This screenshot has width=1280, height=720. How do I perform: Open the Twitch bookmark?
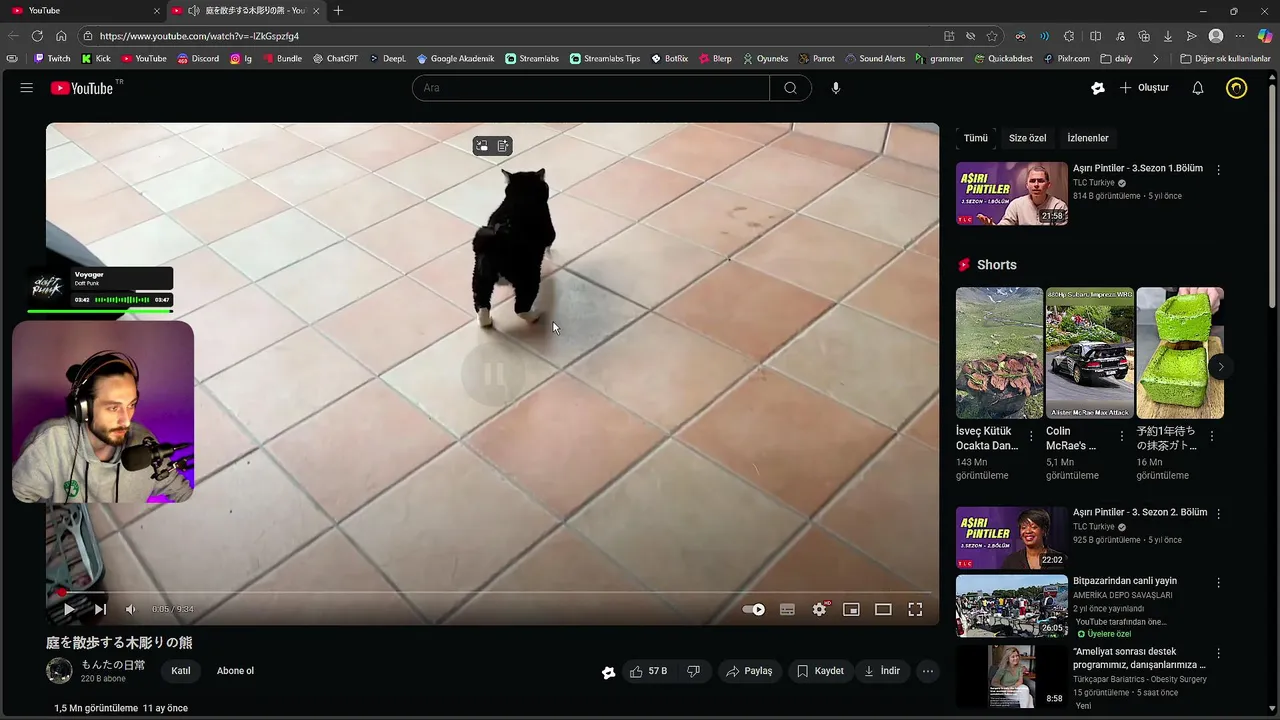pos(52,58)
